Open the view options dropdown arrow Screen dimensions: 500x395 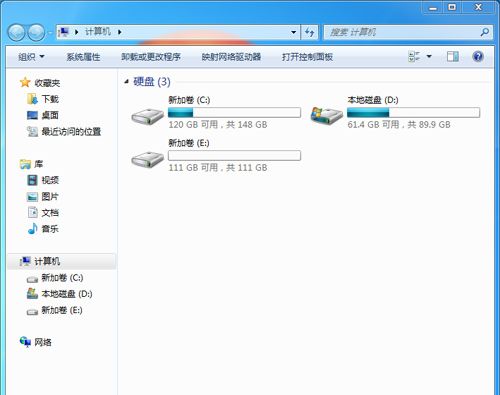click(429, 56)
